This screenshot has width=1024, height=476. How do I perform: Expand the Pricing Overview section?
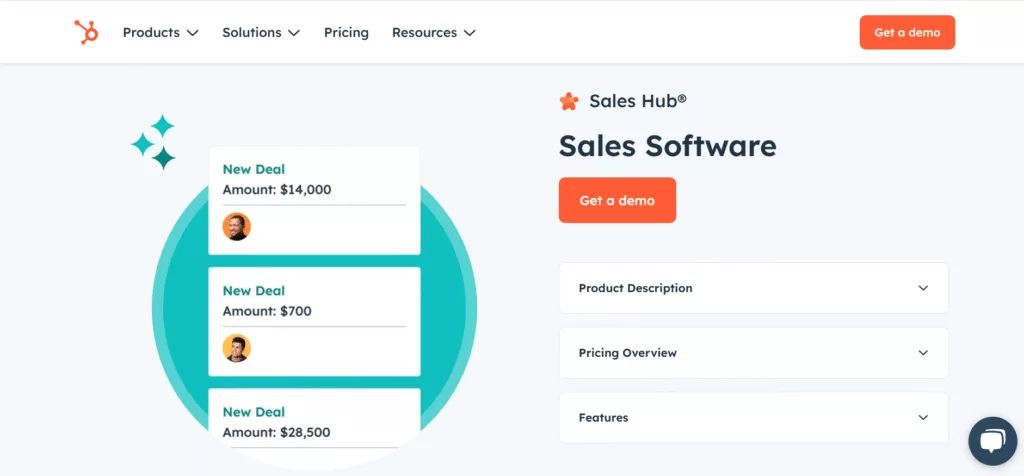pyautogui.click(x=754, y=353)
